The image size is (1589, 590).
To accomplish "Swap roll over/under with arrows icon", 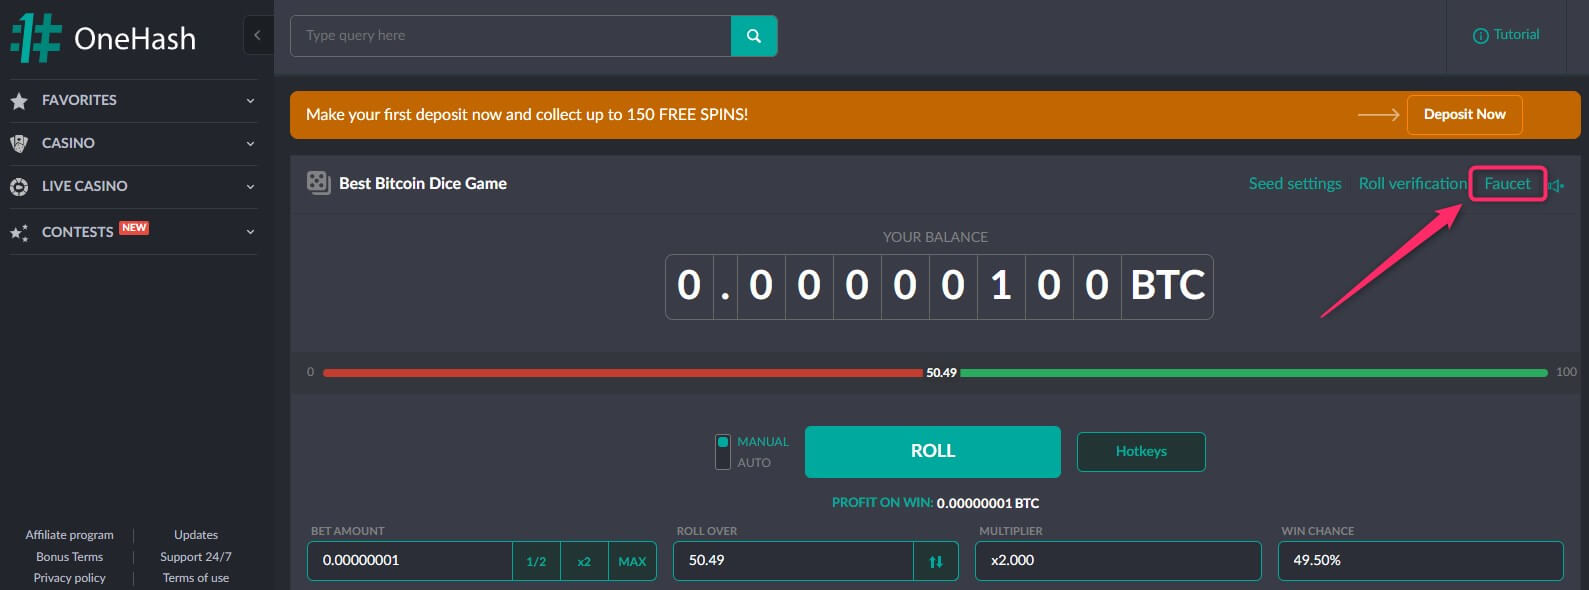I will 936,561.
